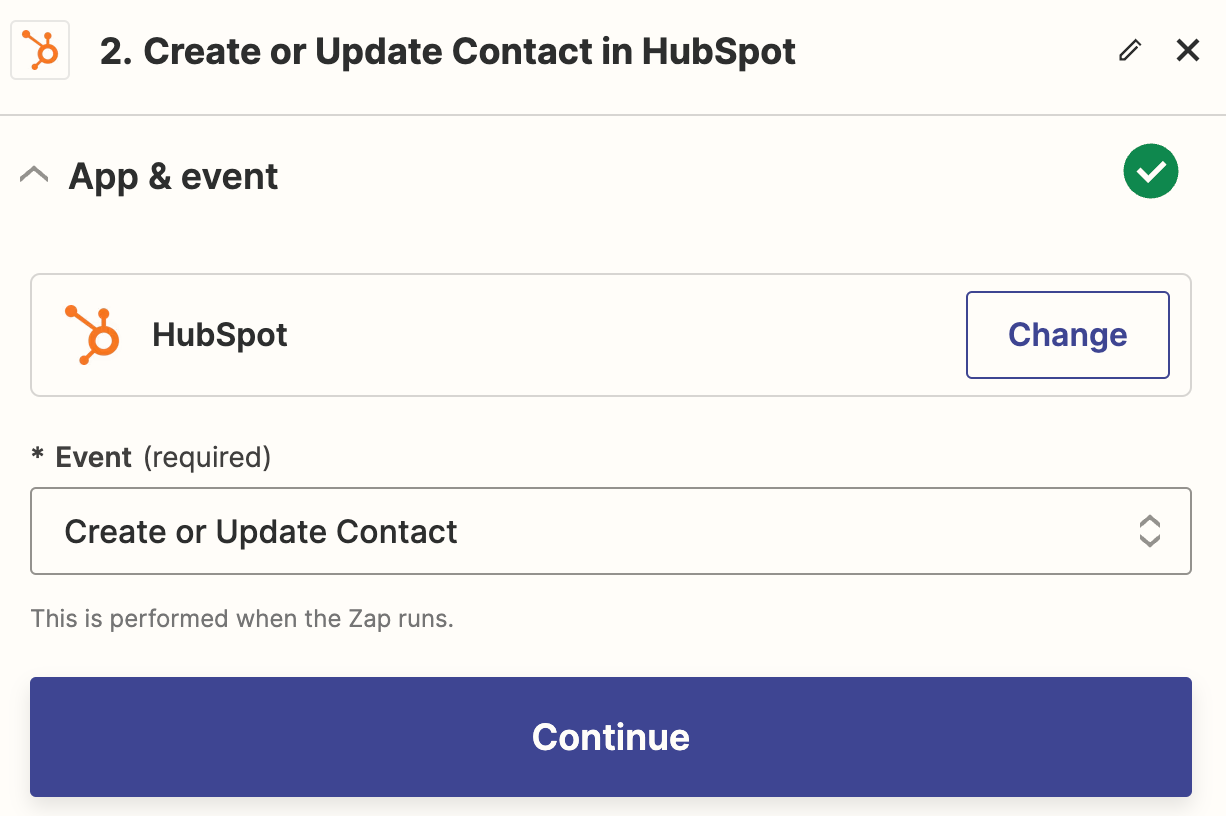
Task: Click the Event field label
Action: (94, 457)
